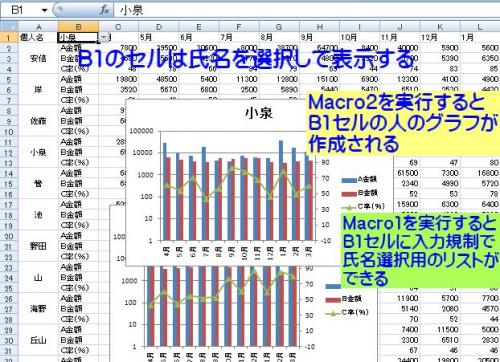This screenshot has height=362, width=500.
Task: Select row 20 header
Action: coord(9,236)
